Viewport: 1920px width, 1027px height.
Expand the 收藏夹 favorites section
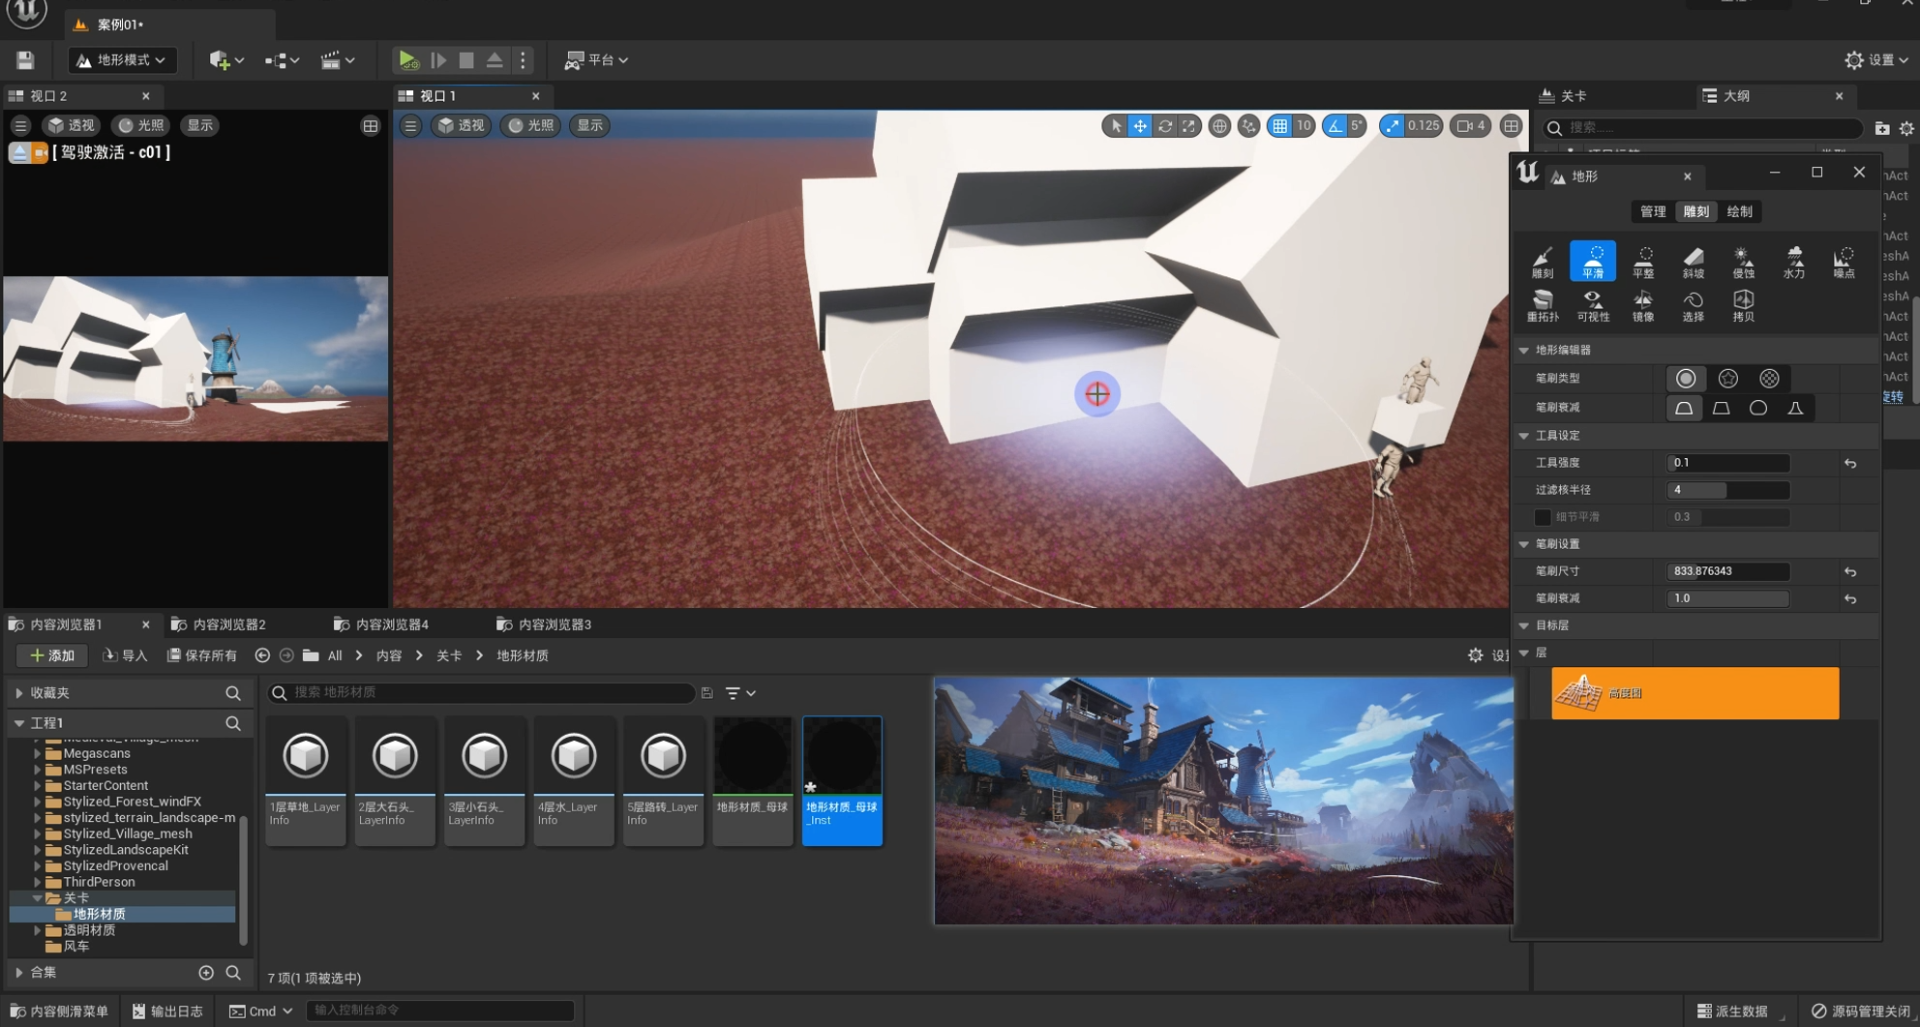tap(19, 692)
